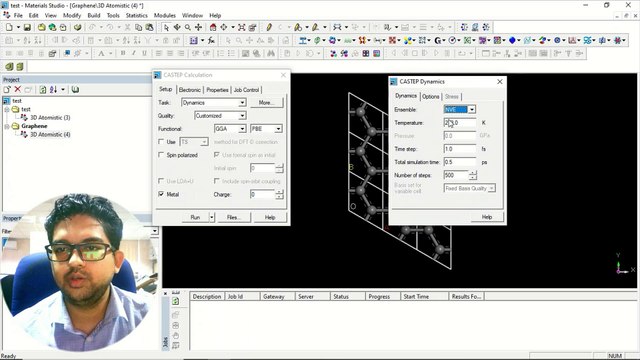
Task: Switch to the Properties tab in CASTEP Calculation
Action: click(217, 89)
